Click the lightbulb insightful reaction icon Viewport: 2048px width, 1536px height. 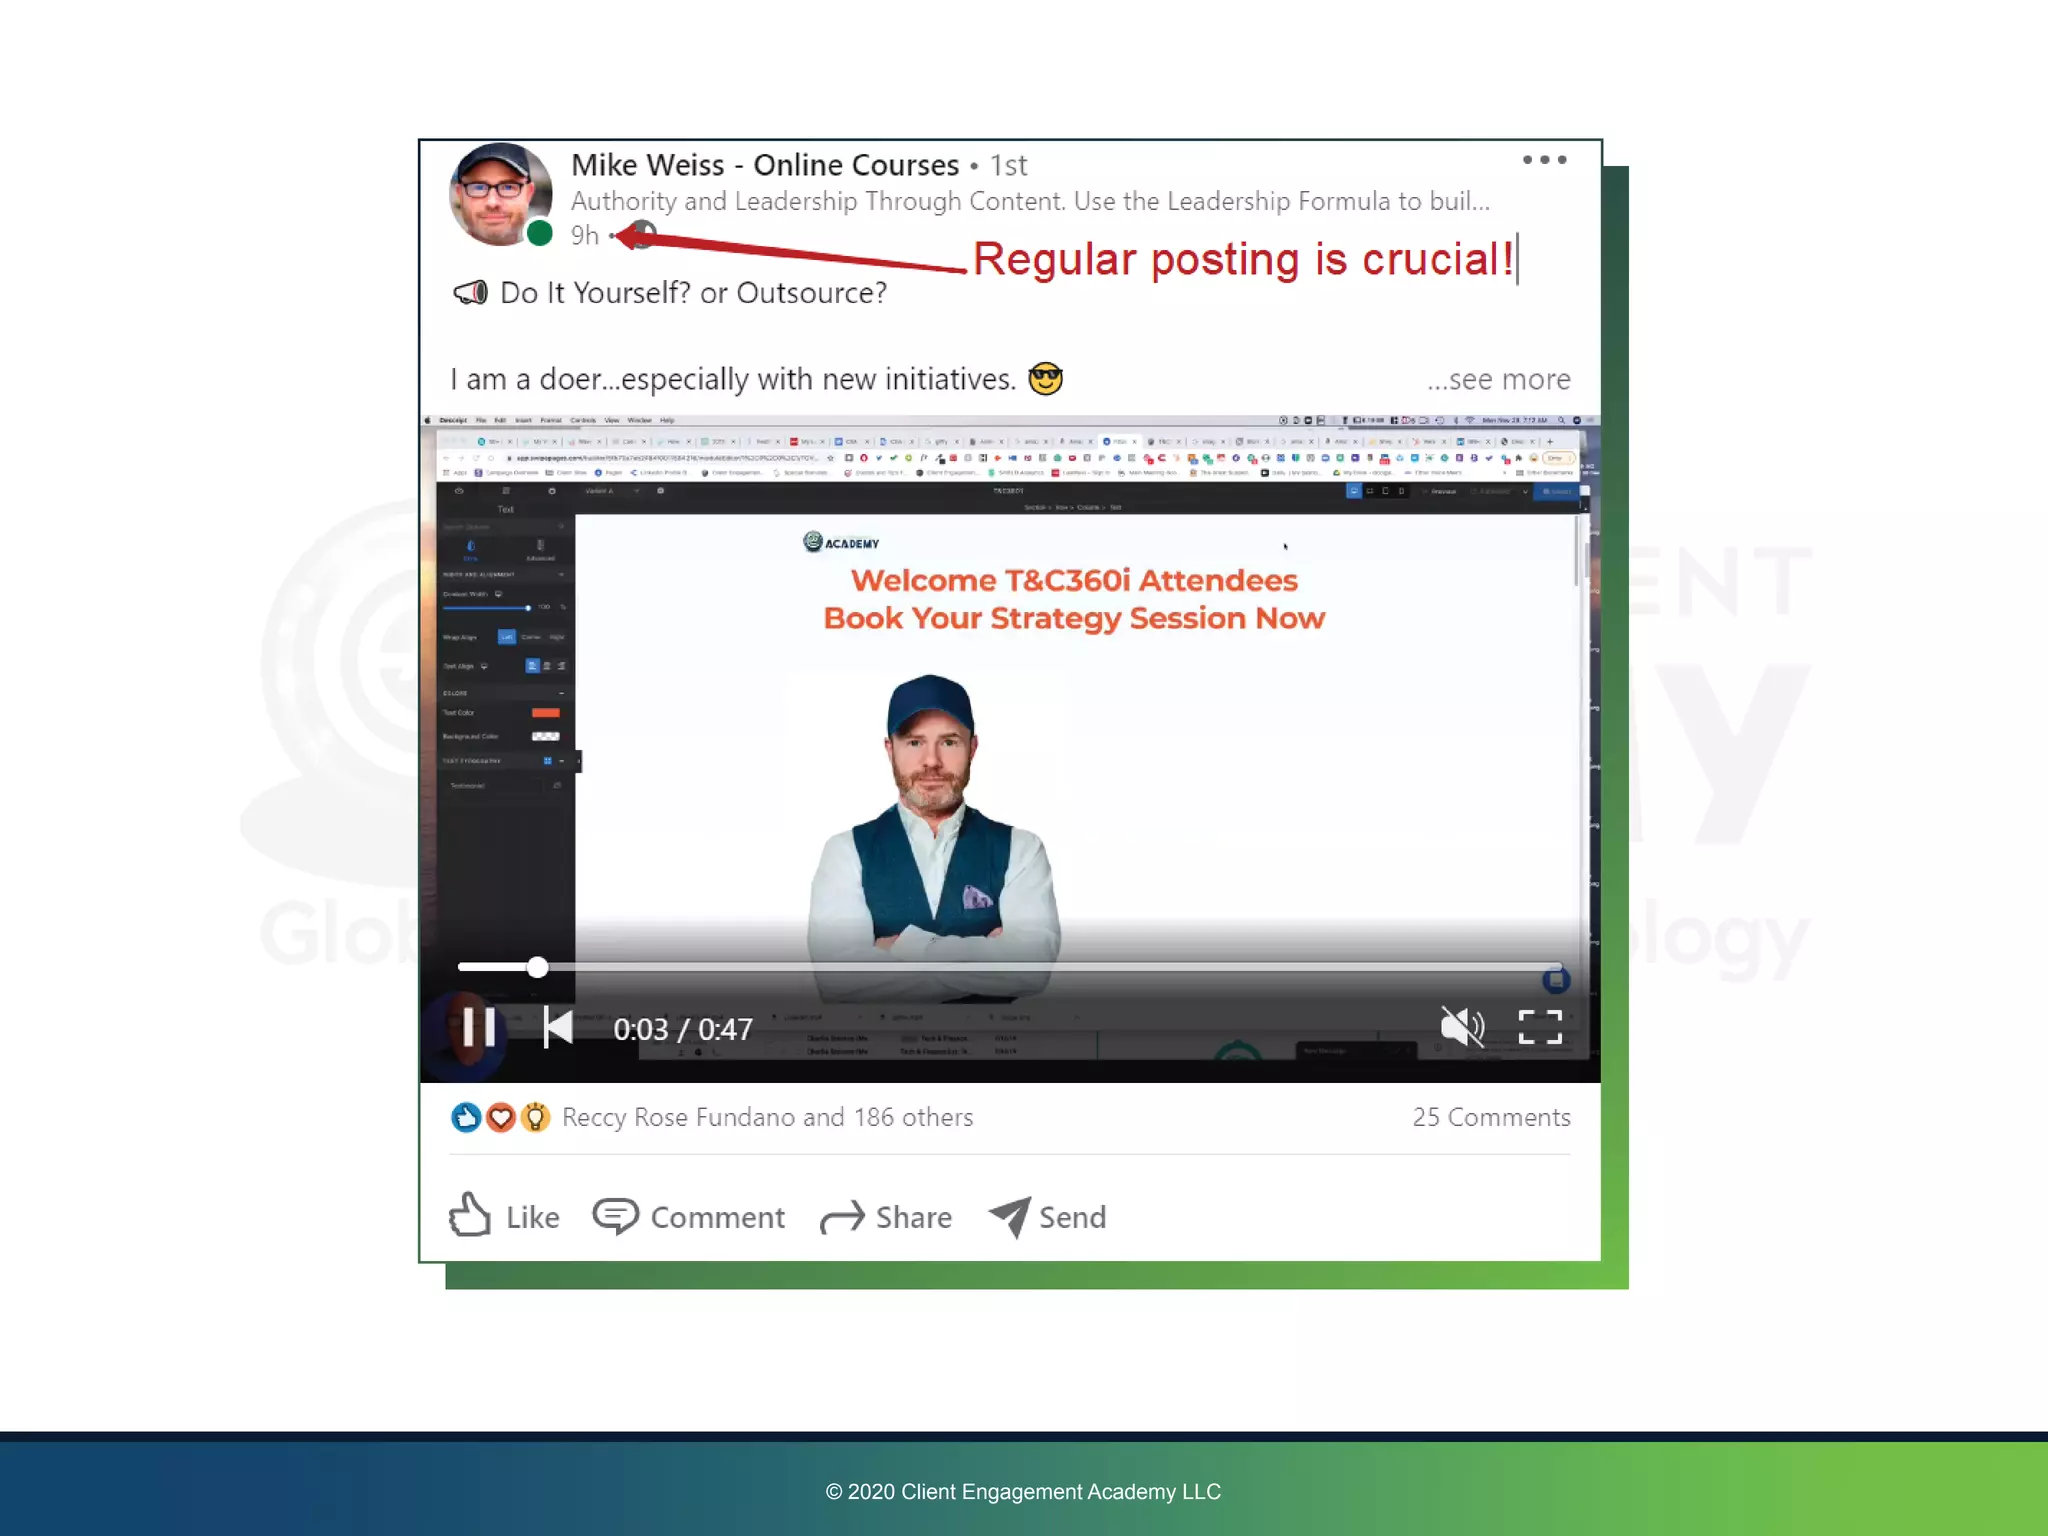click(x=535, y=1117)
